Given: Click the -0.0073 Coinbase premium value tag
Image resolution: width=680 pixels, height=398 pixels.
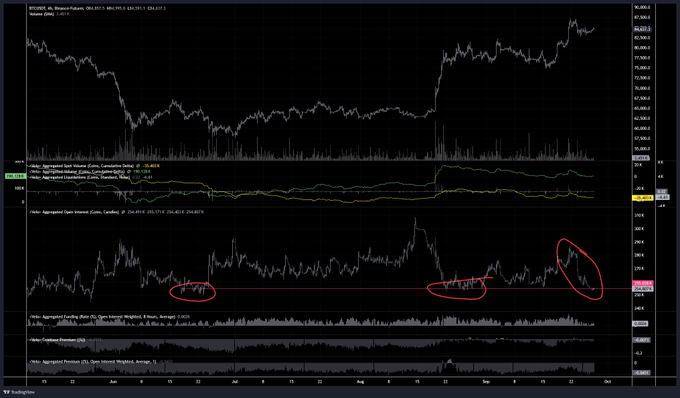Looking at the screenshot, I should pyautogui.click(x=642, y=340).
